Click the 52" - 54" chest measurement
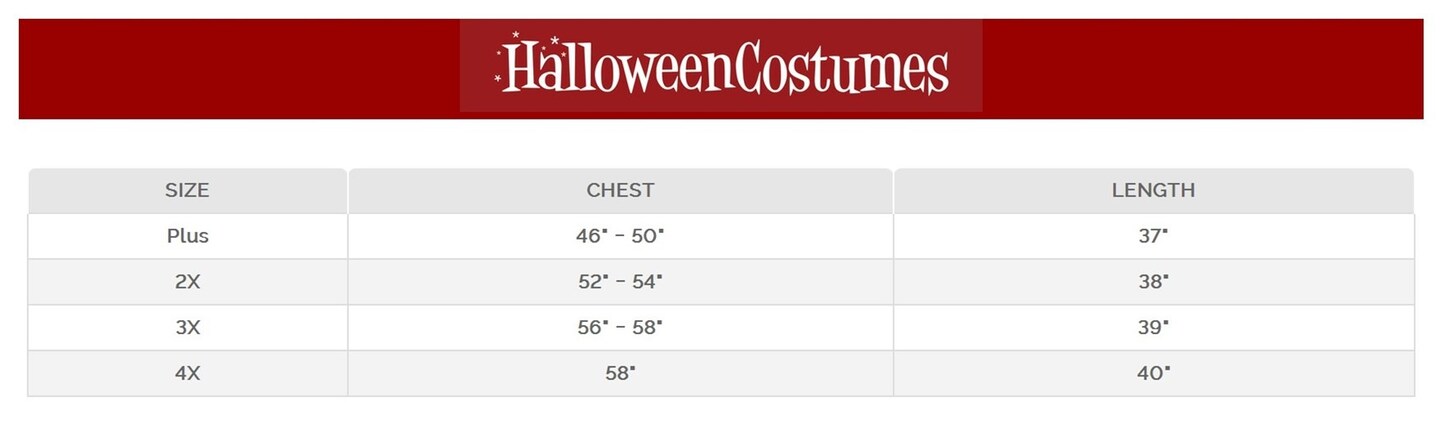This screenshot has height=424, width=1440. click(620, 282)
